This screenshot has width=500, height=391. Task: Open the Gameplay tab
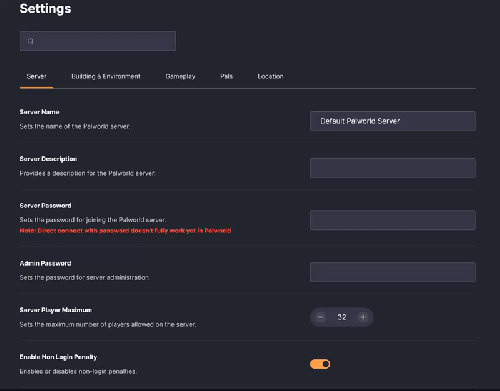[180, 76]
